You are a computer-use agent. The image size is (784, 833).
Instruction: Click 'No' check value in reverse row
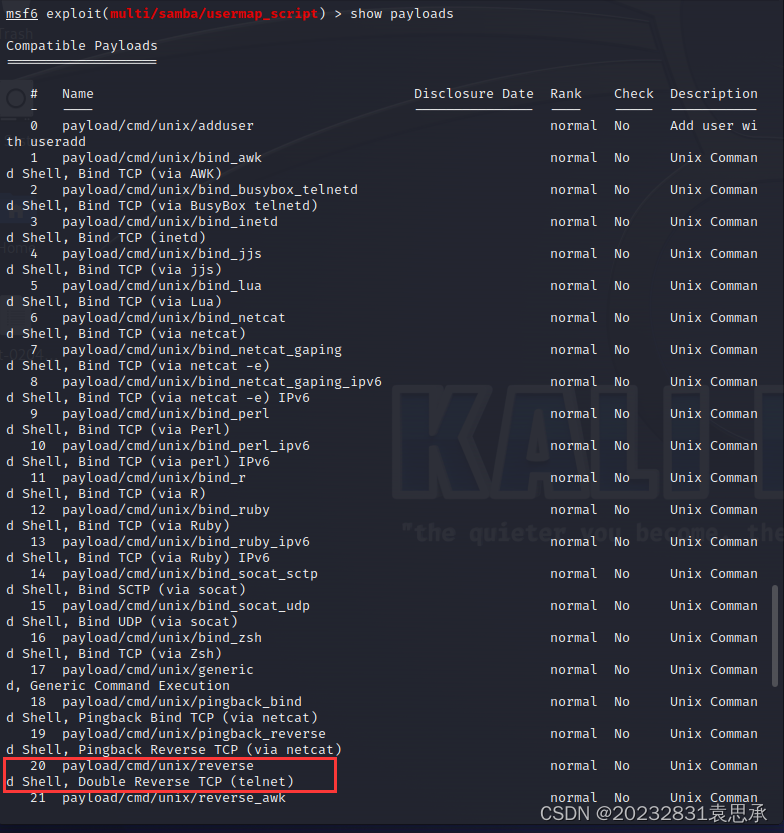(622, 766)
